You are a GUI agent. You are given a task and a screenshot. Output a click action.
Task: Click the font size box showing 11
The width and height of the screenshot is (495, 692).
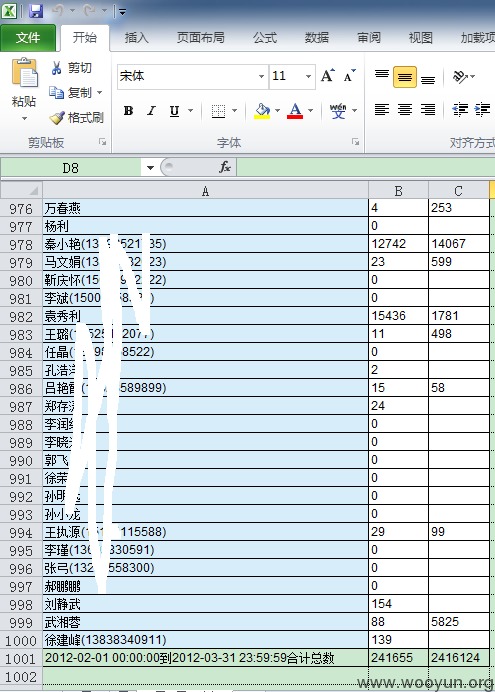[286, 76]
